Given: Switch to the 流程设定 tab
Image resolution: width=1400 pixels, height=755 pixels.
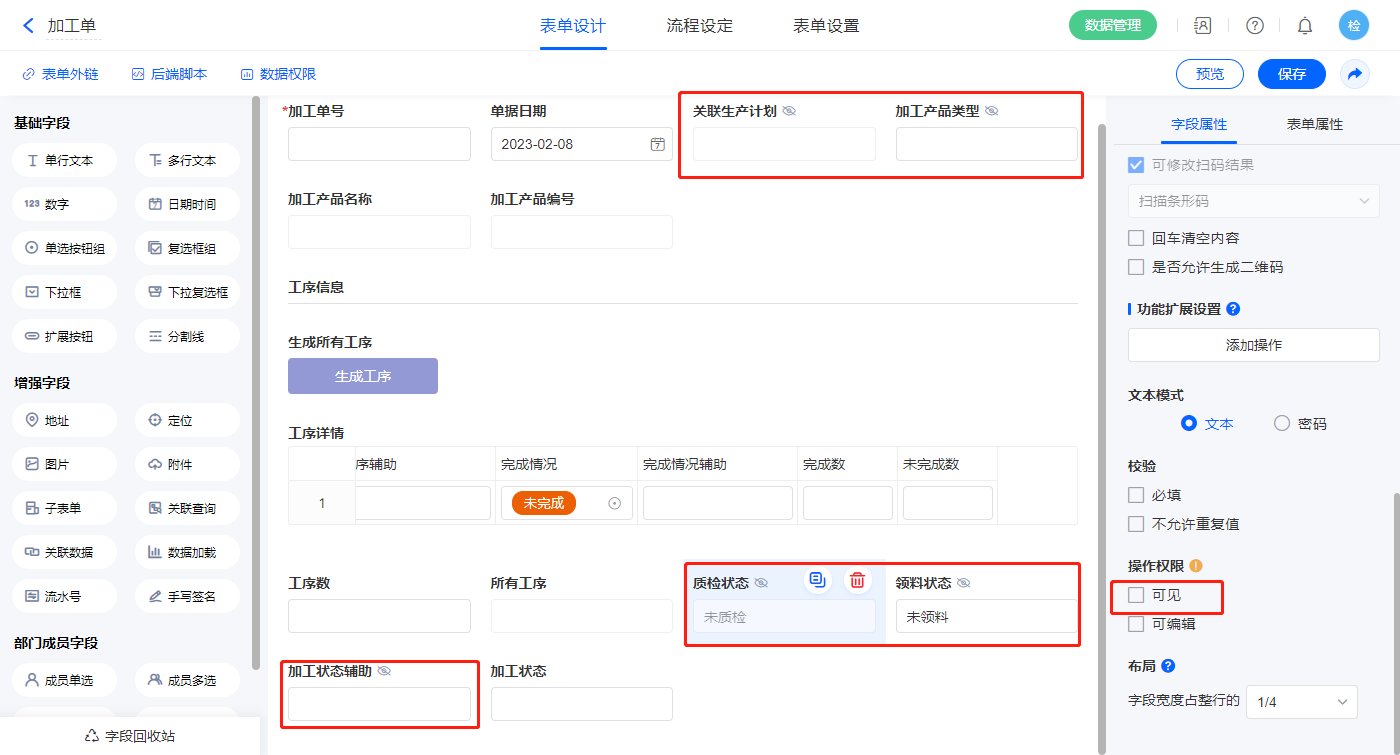Looking at the screenshot, I should (x=700, y=26).
